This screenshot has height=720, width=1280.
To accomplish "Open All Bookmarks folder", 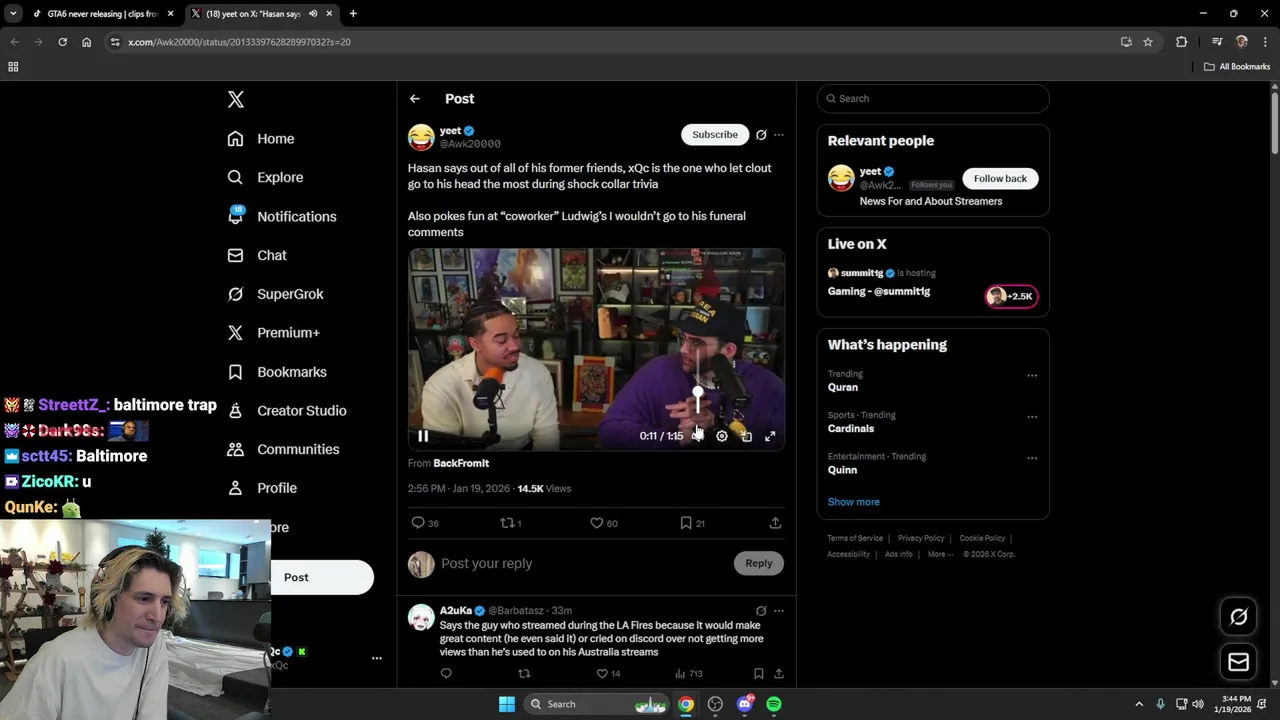I will click(x=1237, y=67).
